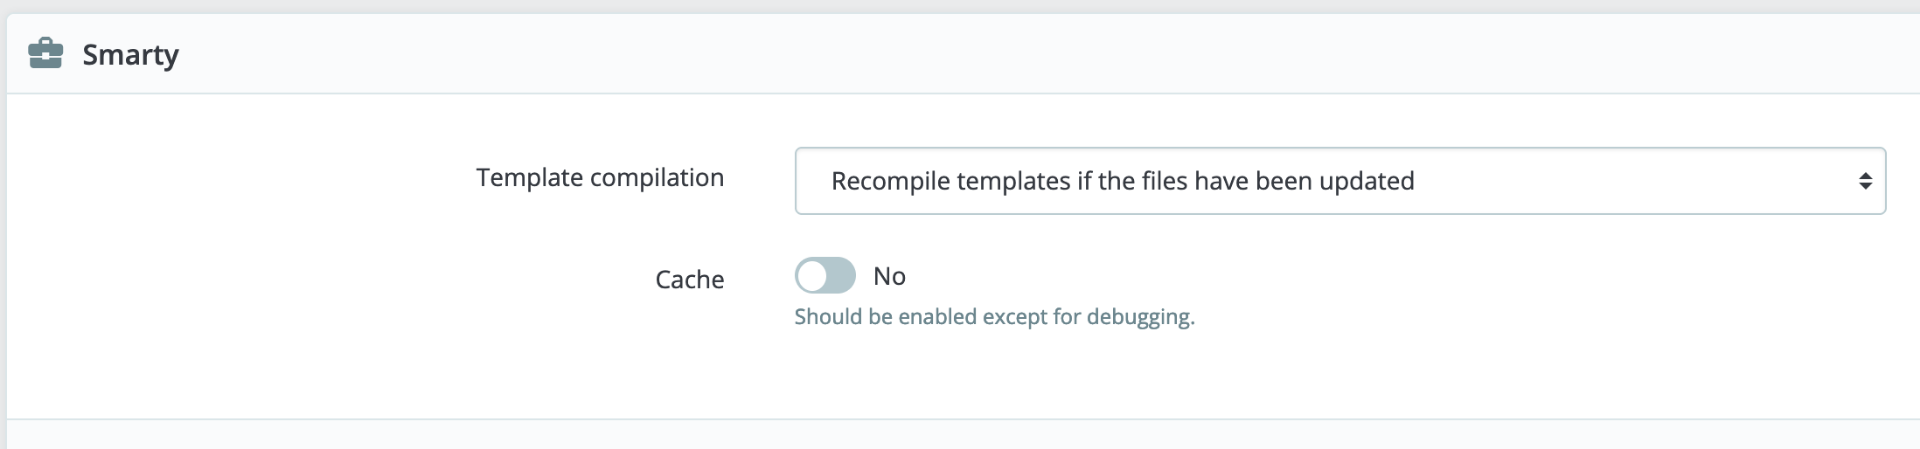The width and height of the screenshot is (1920, 449).
Task: Select the Smarty panel heading
Action: tap(130, 55)
